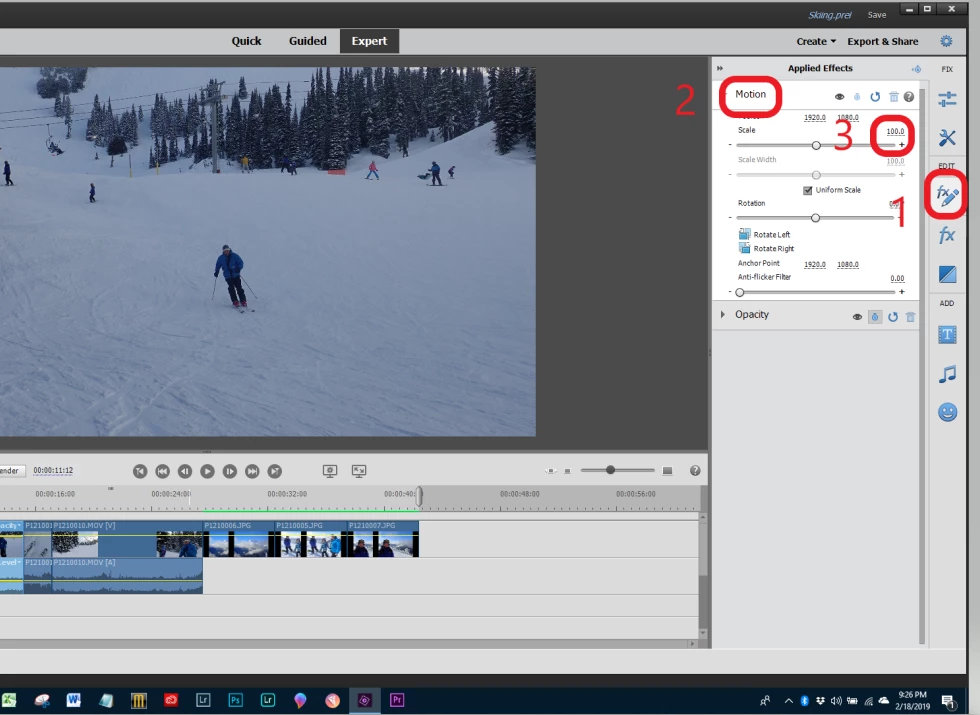
Task: Toggle the Motion effect eye icon
Action: tap(839, 97)
